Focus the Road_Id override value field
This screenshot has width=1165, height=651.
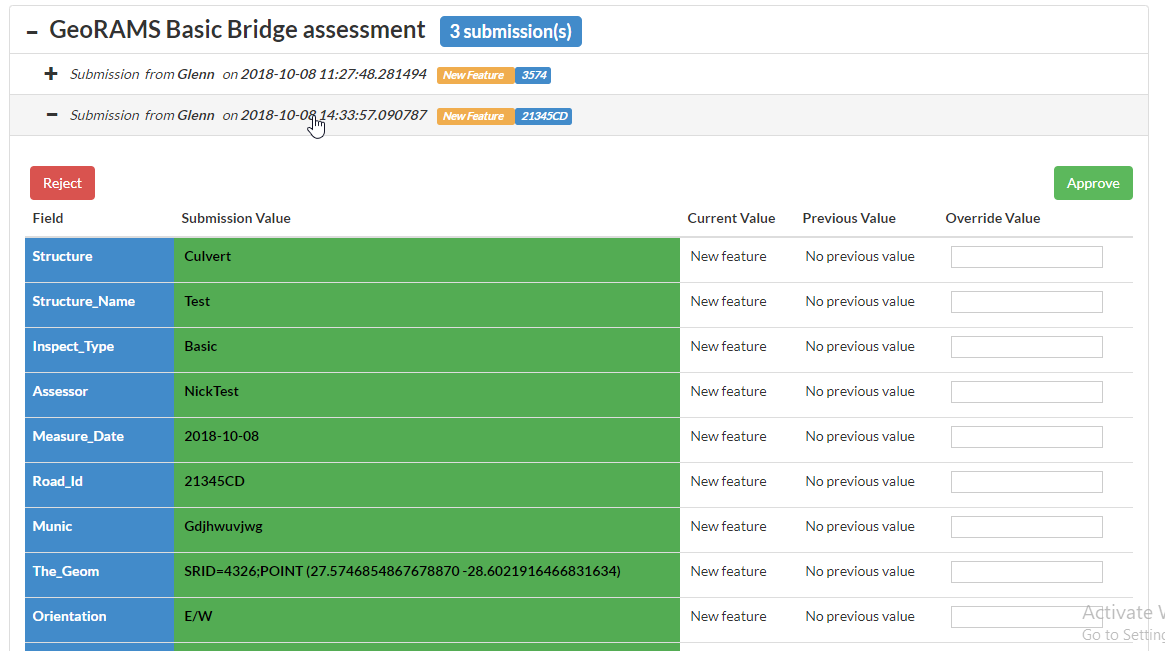tap(1026, 482)
